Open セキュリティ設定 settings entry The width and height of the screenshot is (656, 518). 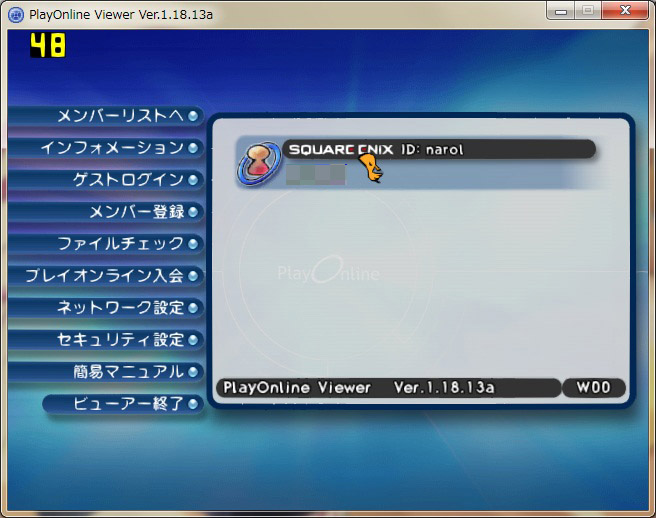(x=105, y=340)
